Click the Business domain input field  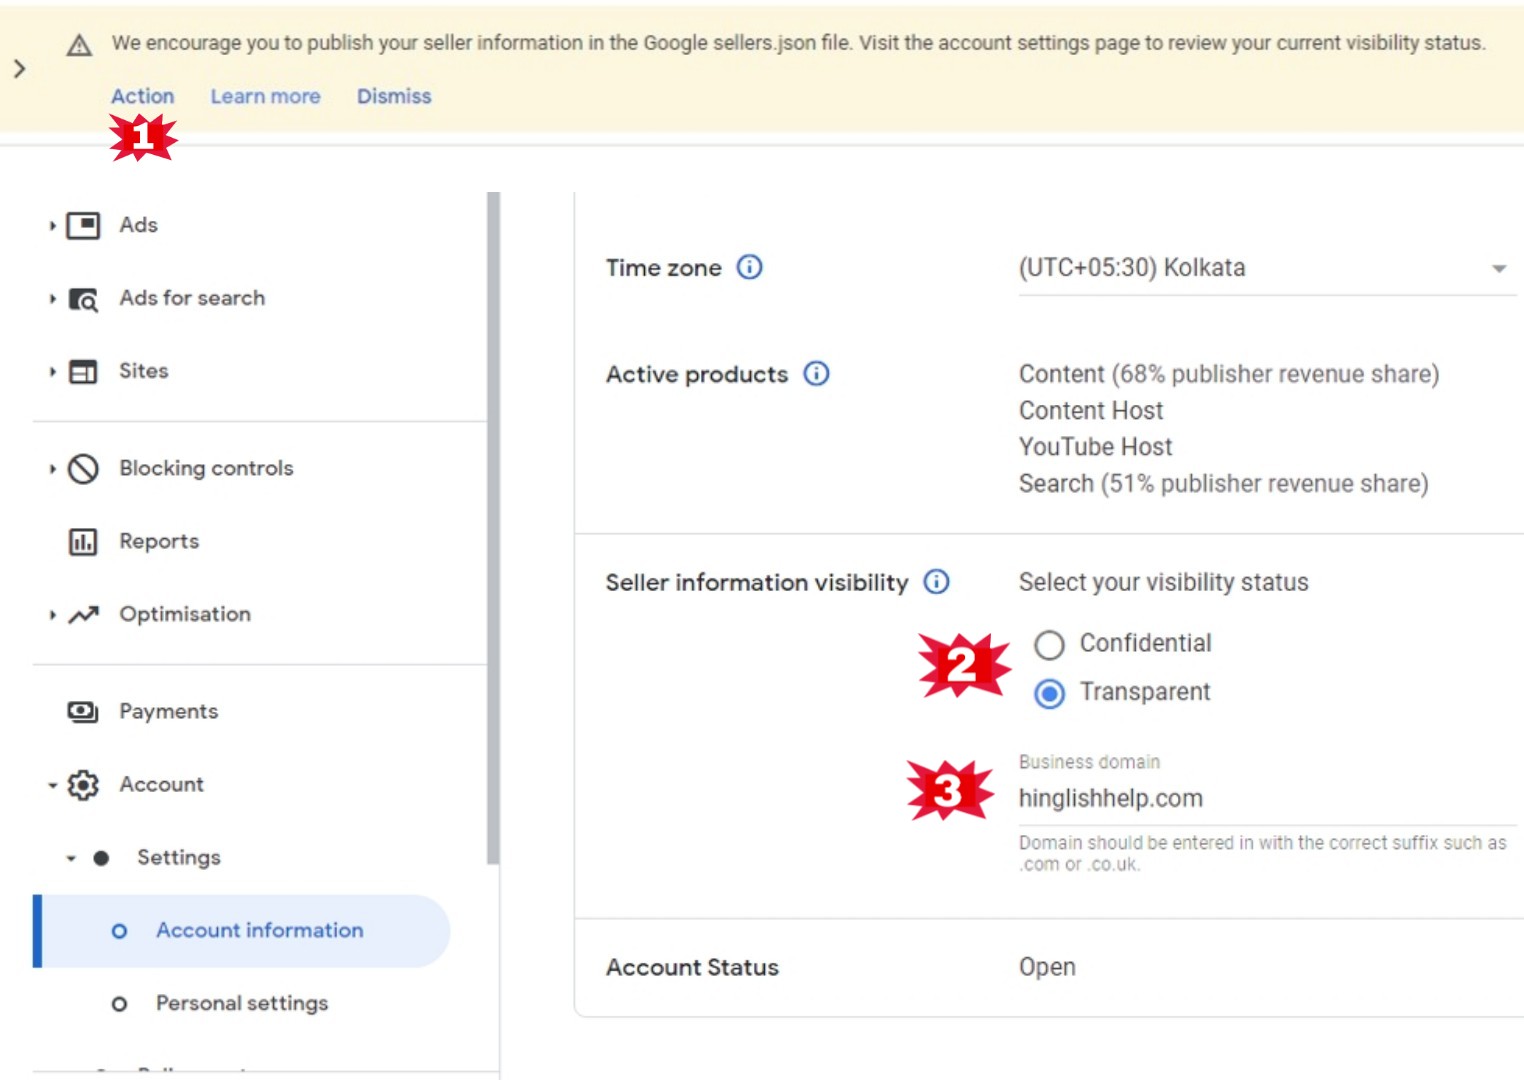(x=1265, y=798)
